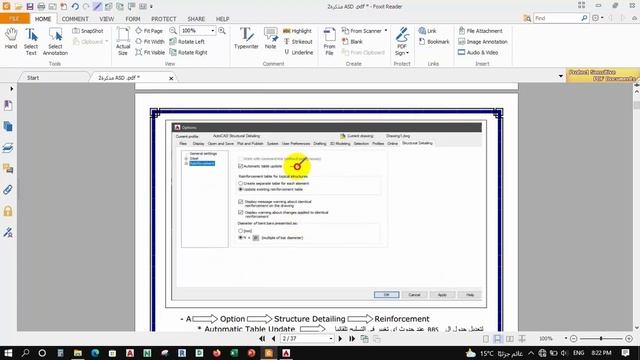640x360 pixels.
Task: Open the Comments side panel
Action: point(8,169)
